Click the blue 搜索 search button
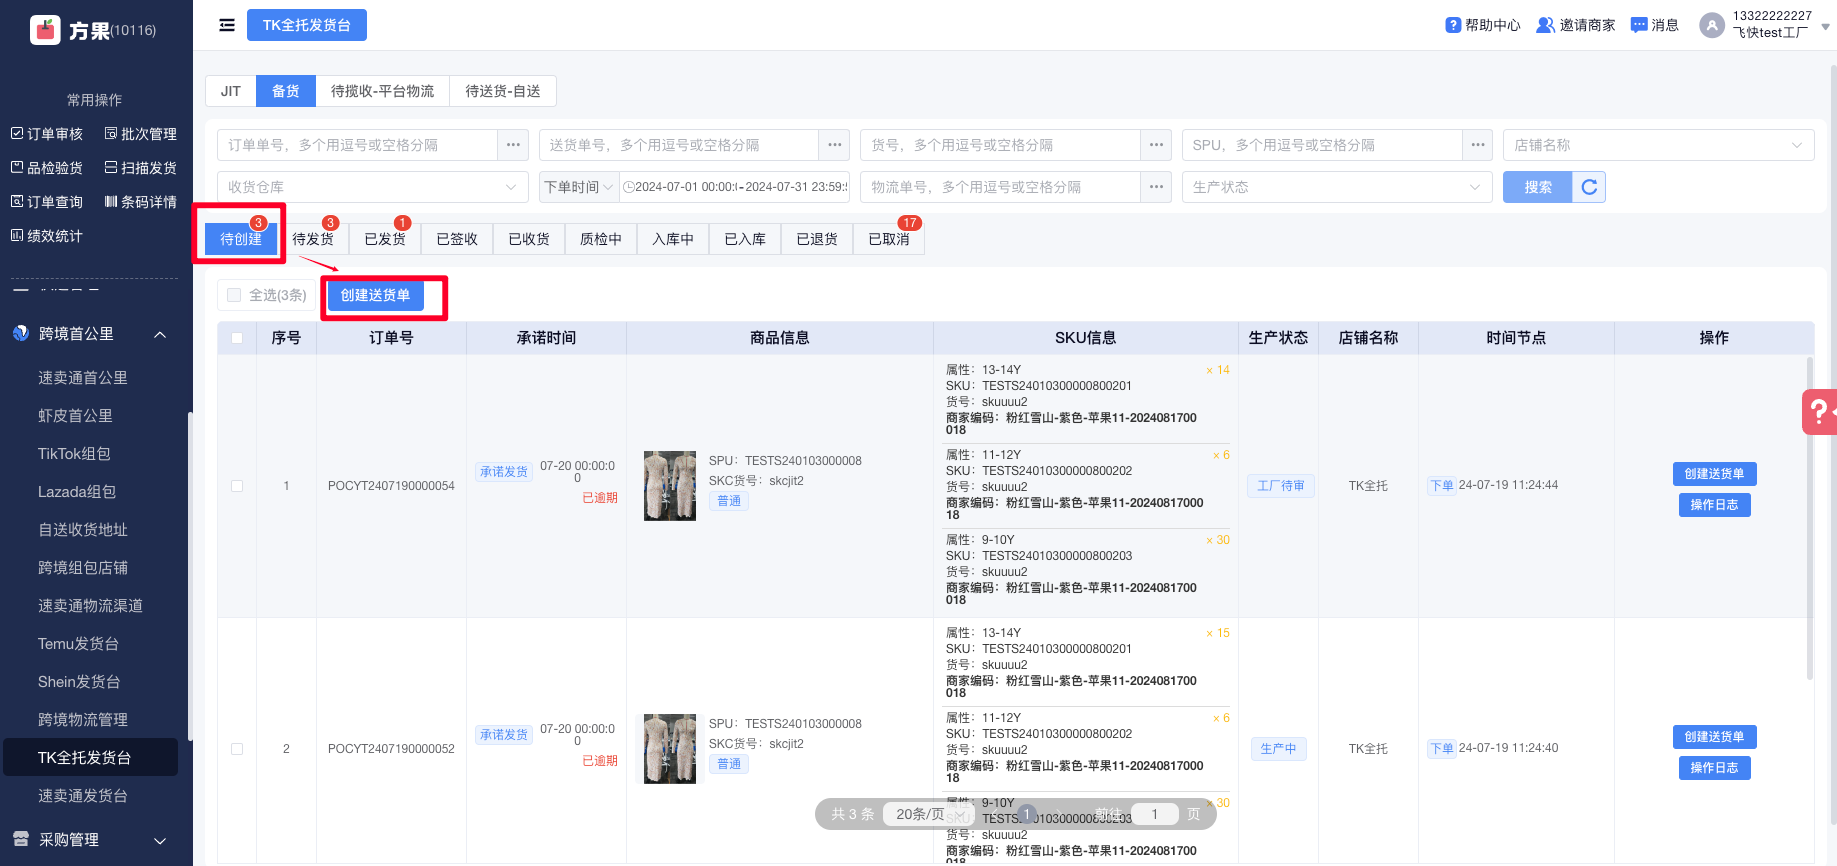This screenshot has width=1837, height=866. click(x=1537, y=187)
